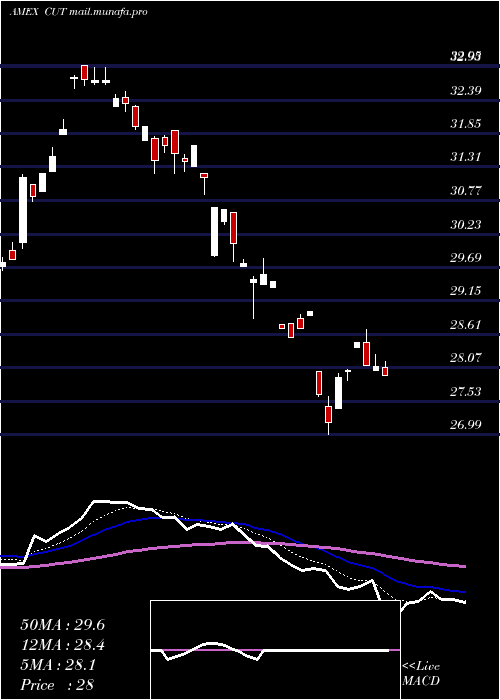This screenshot has height=700, width=500.
Task: Click the 27.53 price axis label
Action: 466,391
